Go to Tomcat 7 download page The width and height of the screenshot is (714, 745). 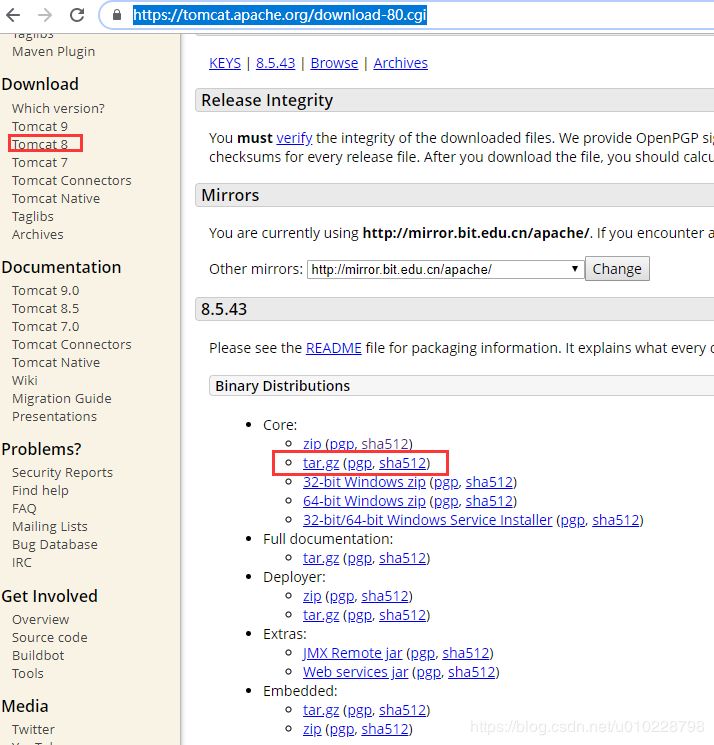(x=40, y=163)
